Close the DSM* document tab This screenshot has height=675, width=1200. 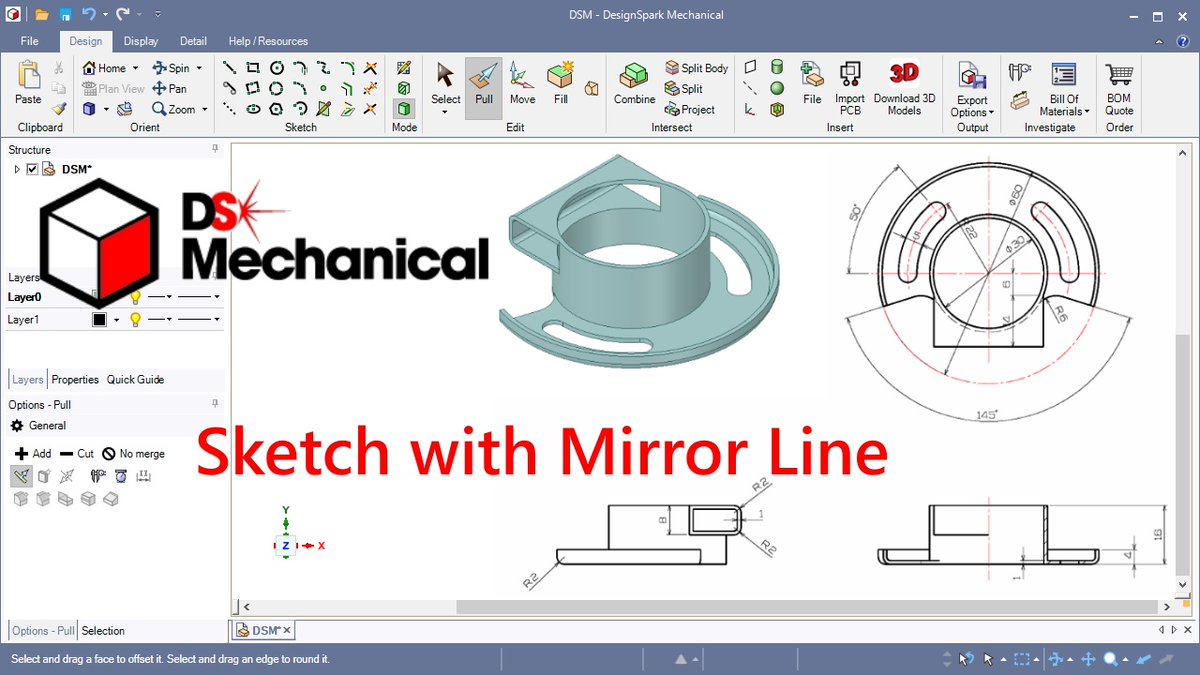pos(287,631)
